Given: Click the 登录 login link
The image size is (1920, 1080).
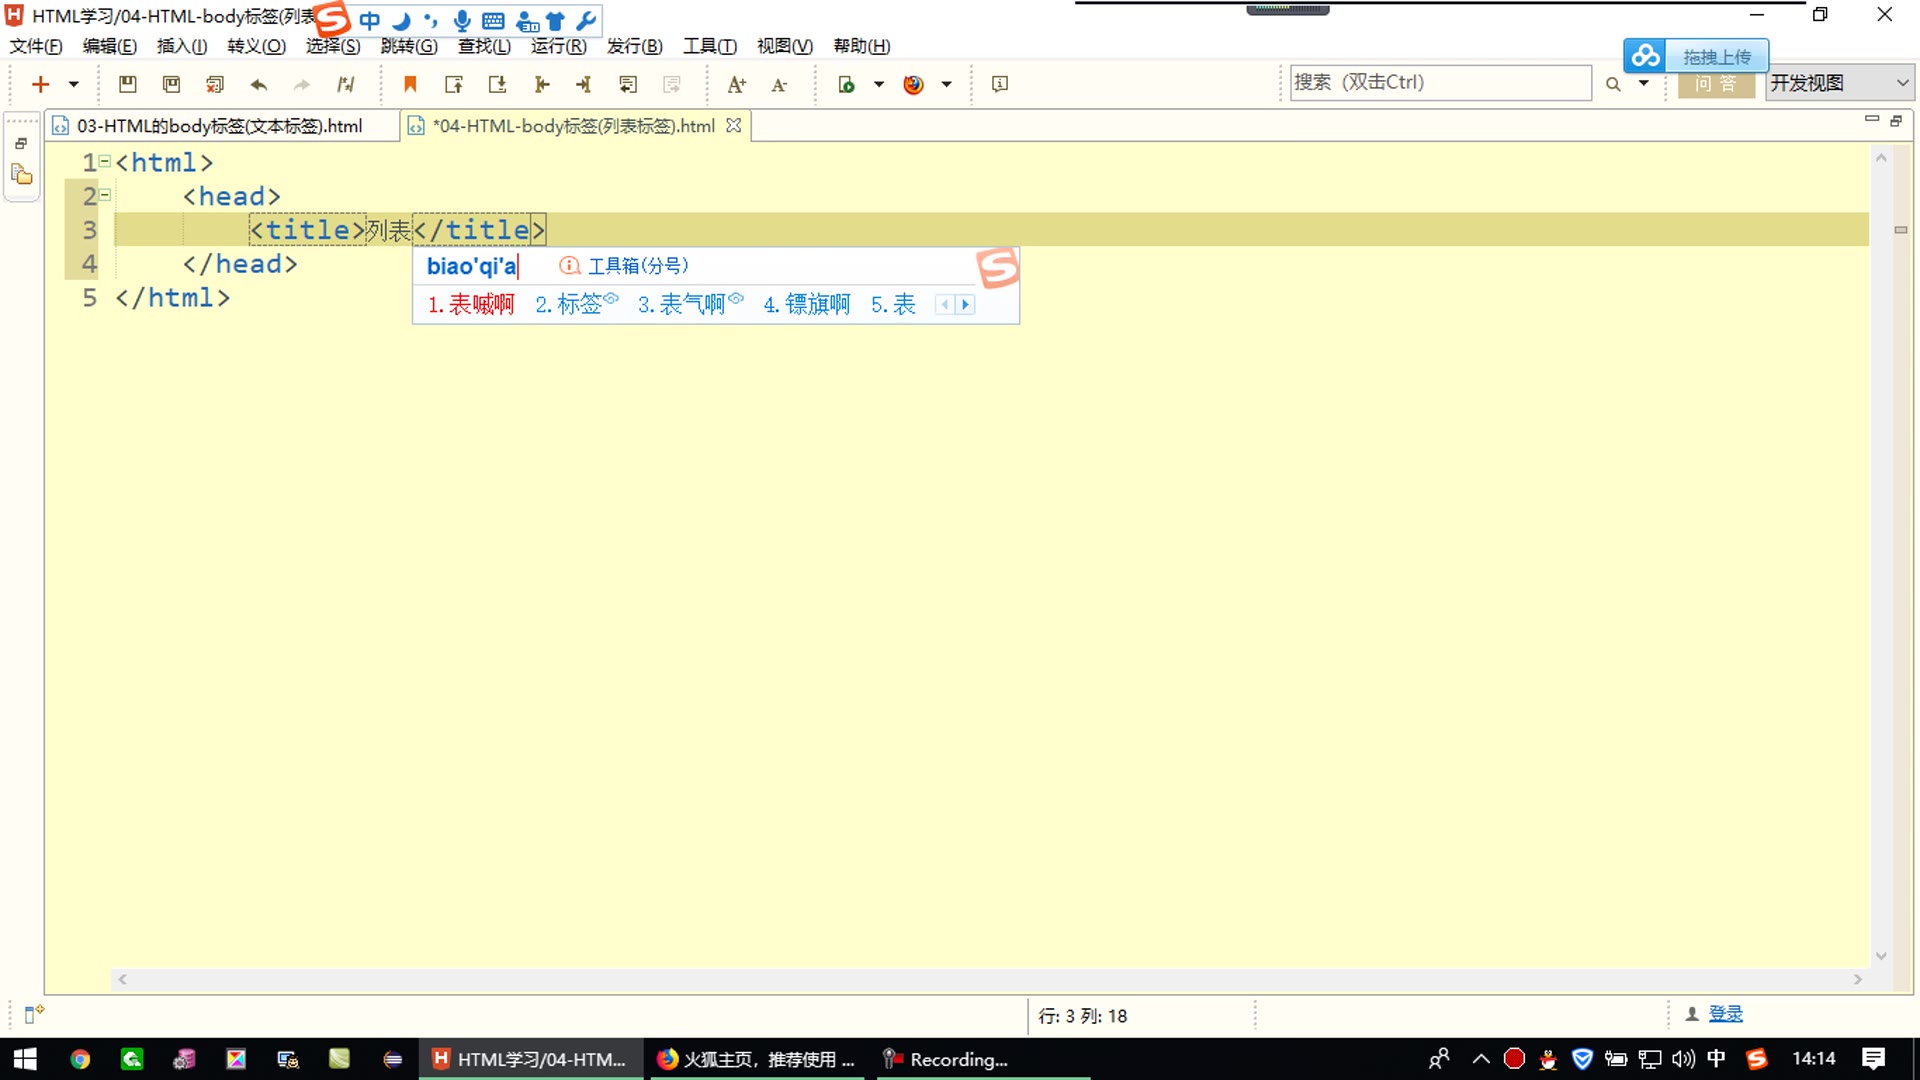Looking at the screenshot, I should [x=1725, y=1014].
